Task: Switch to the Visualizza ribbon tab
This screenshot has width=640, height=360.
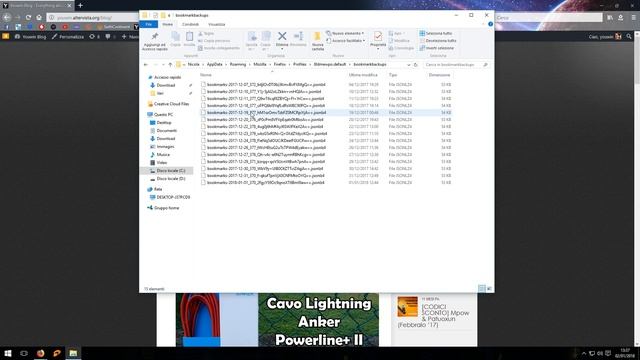Action: pos(216,24)
